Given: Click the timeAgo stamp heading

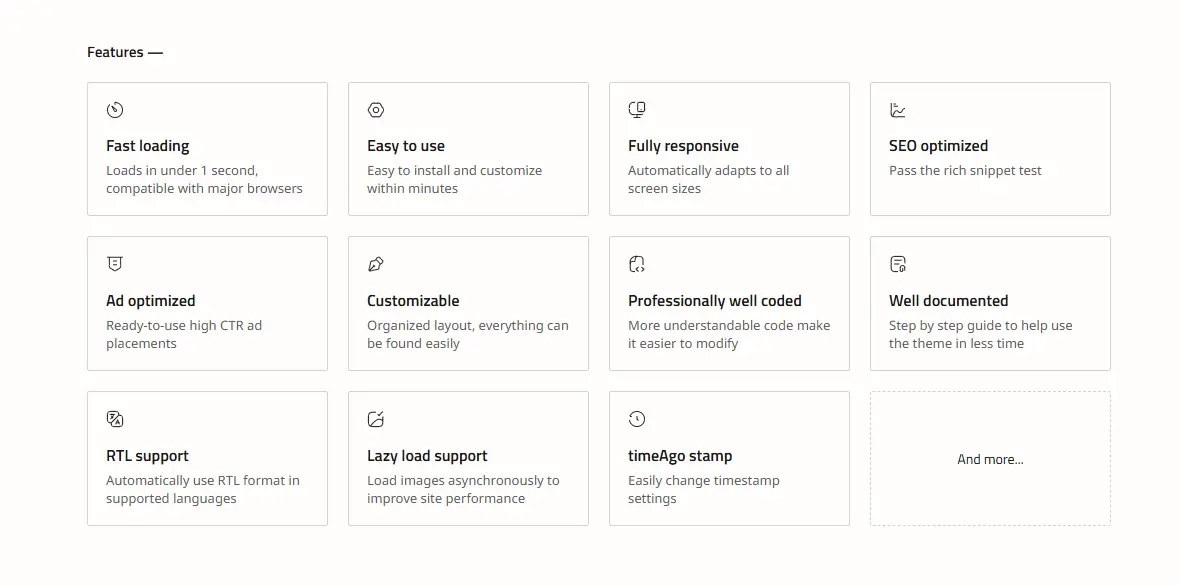Looking at the screenshot, I should [x=680, y=456].
